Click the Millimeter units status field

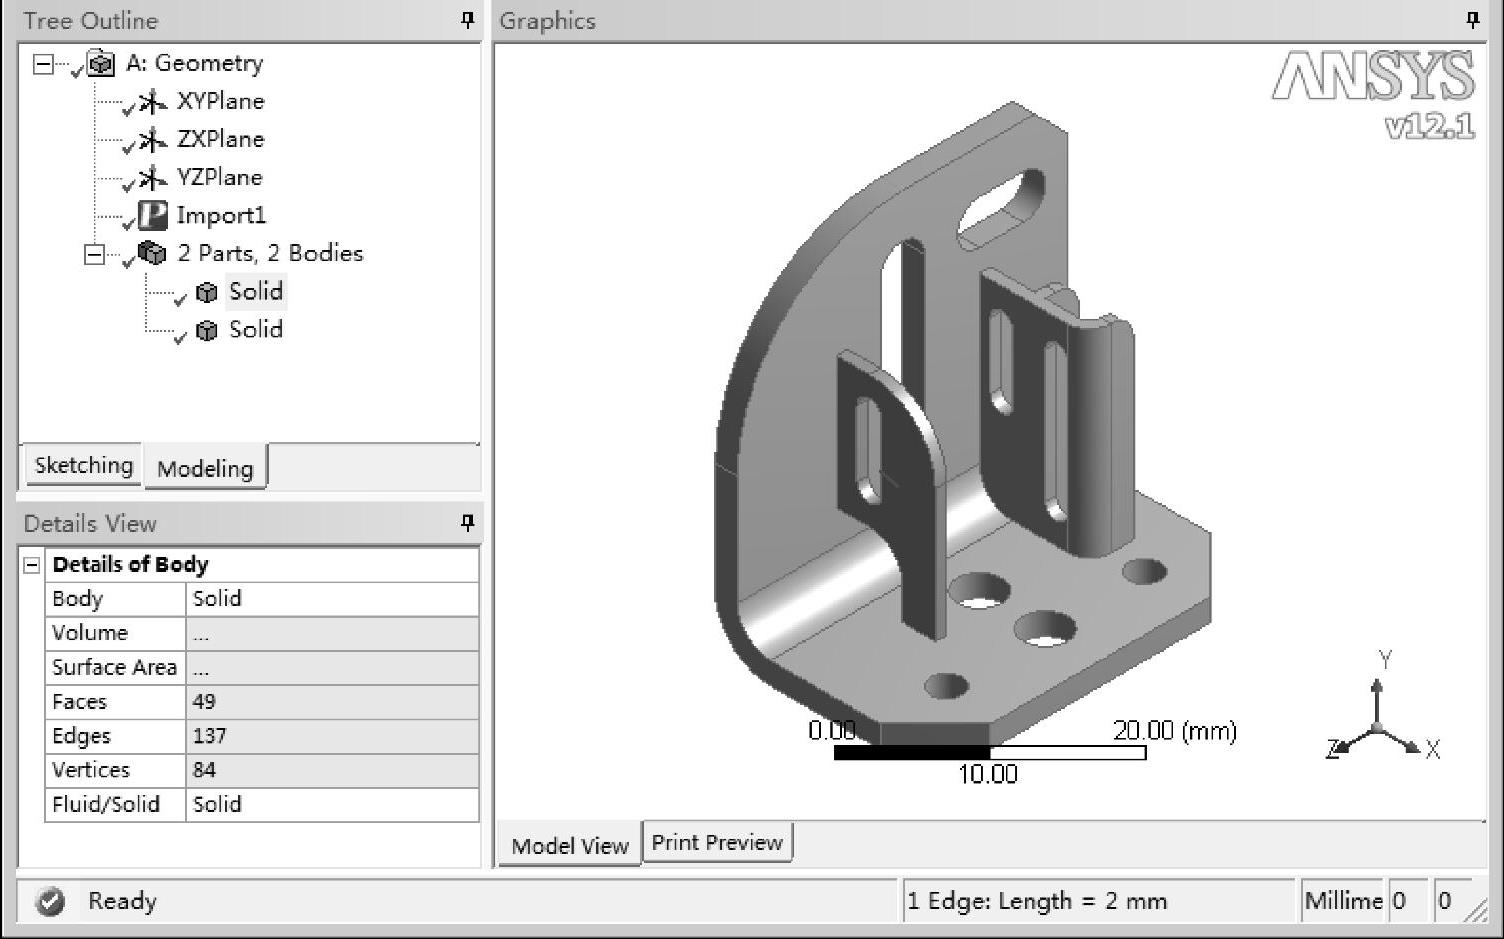[1342, 901]
